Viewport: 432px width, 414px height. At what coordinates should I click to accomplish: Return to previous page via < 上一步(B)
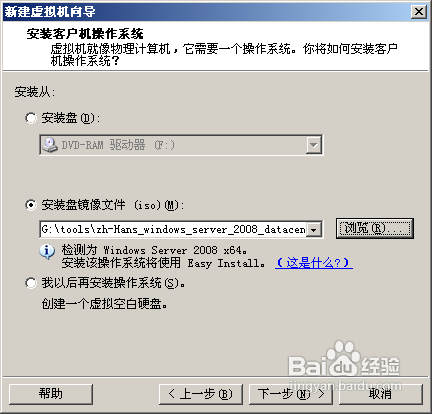[201, 394]
